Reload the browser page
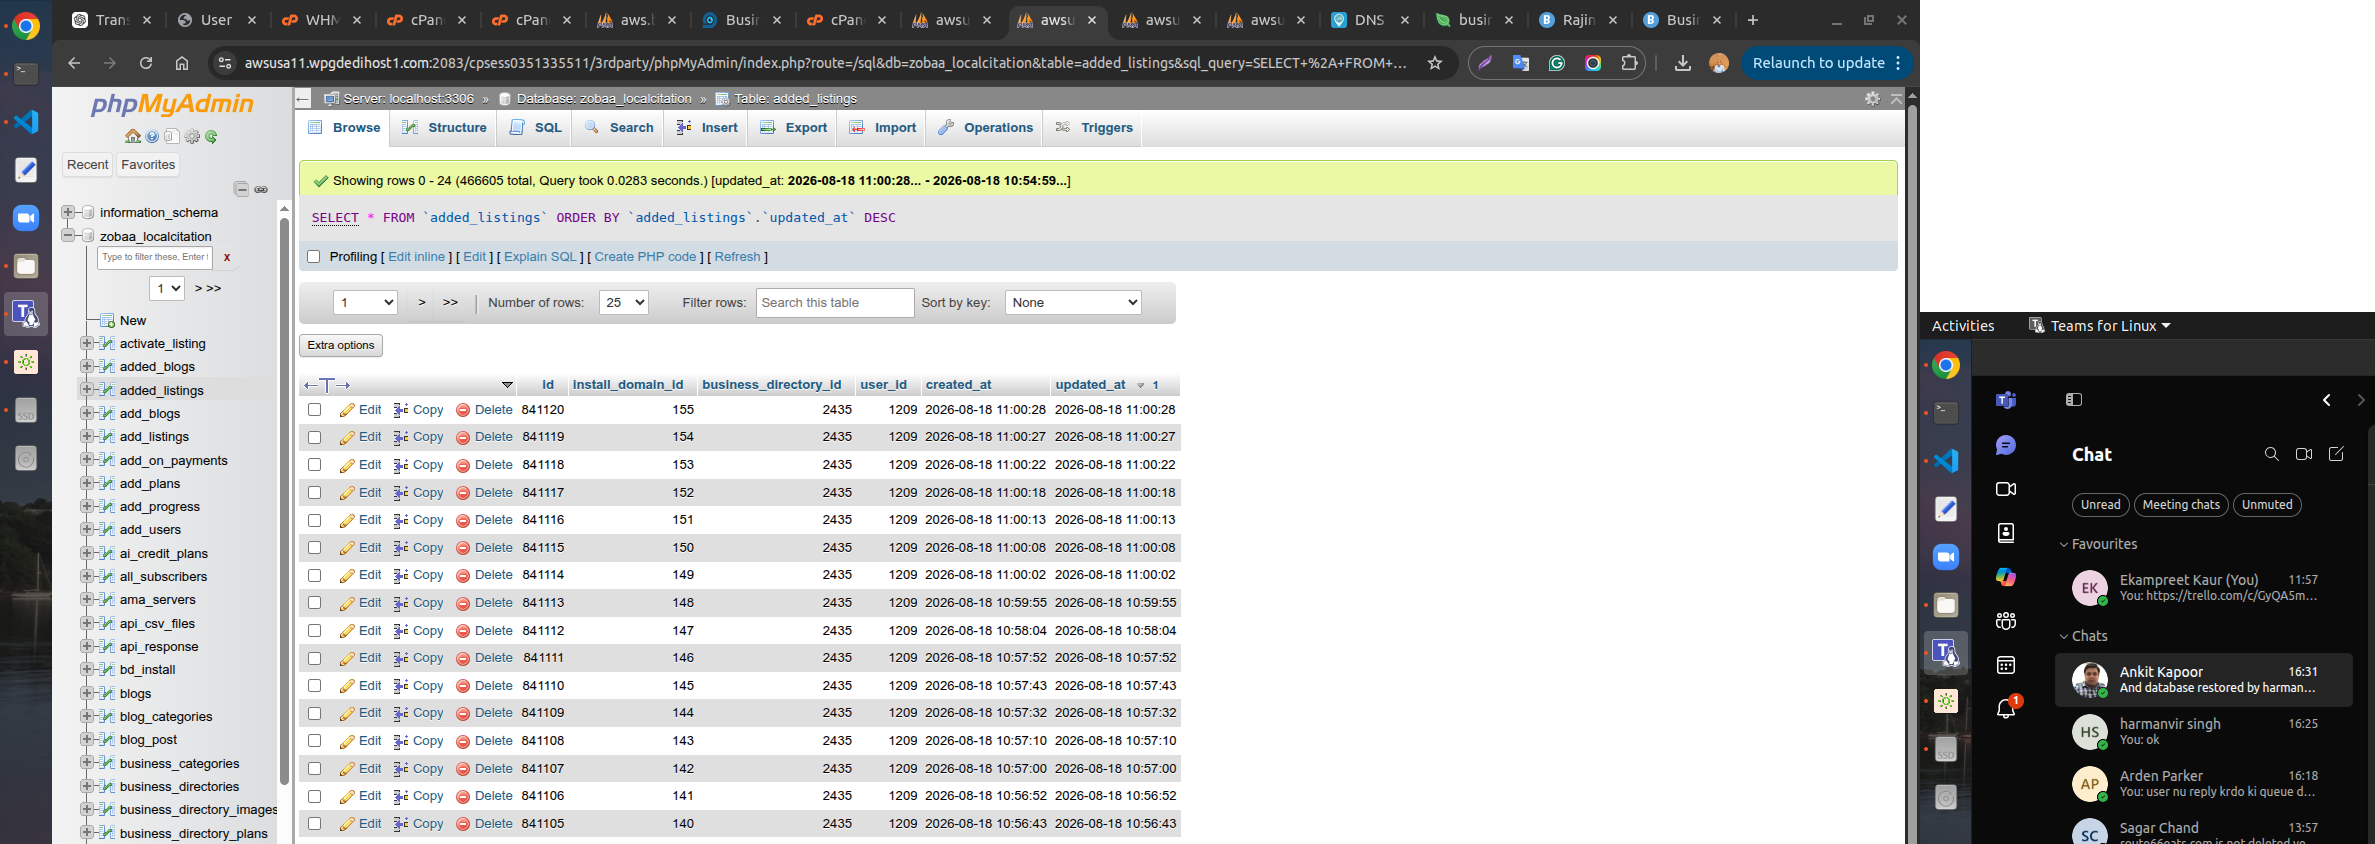The image size is (2375, 844). pyautogui.click(x=146, y=63)
